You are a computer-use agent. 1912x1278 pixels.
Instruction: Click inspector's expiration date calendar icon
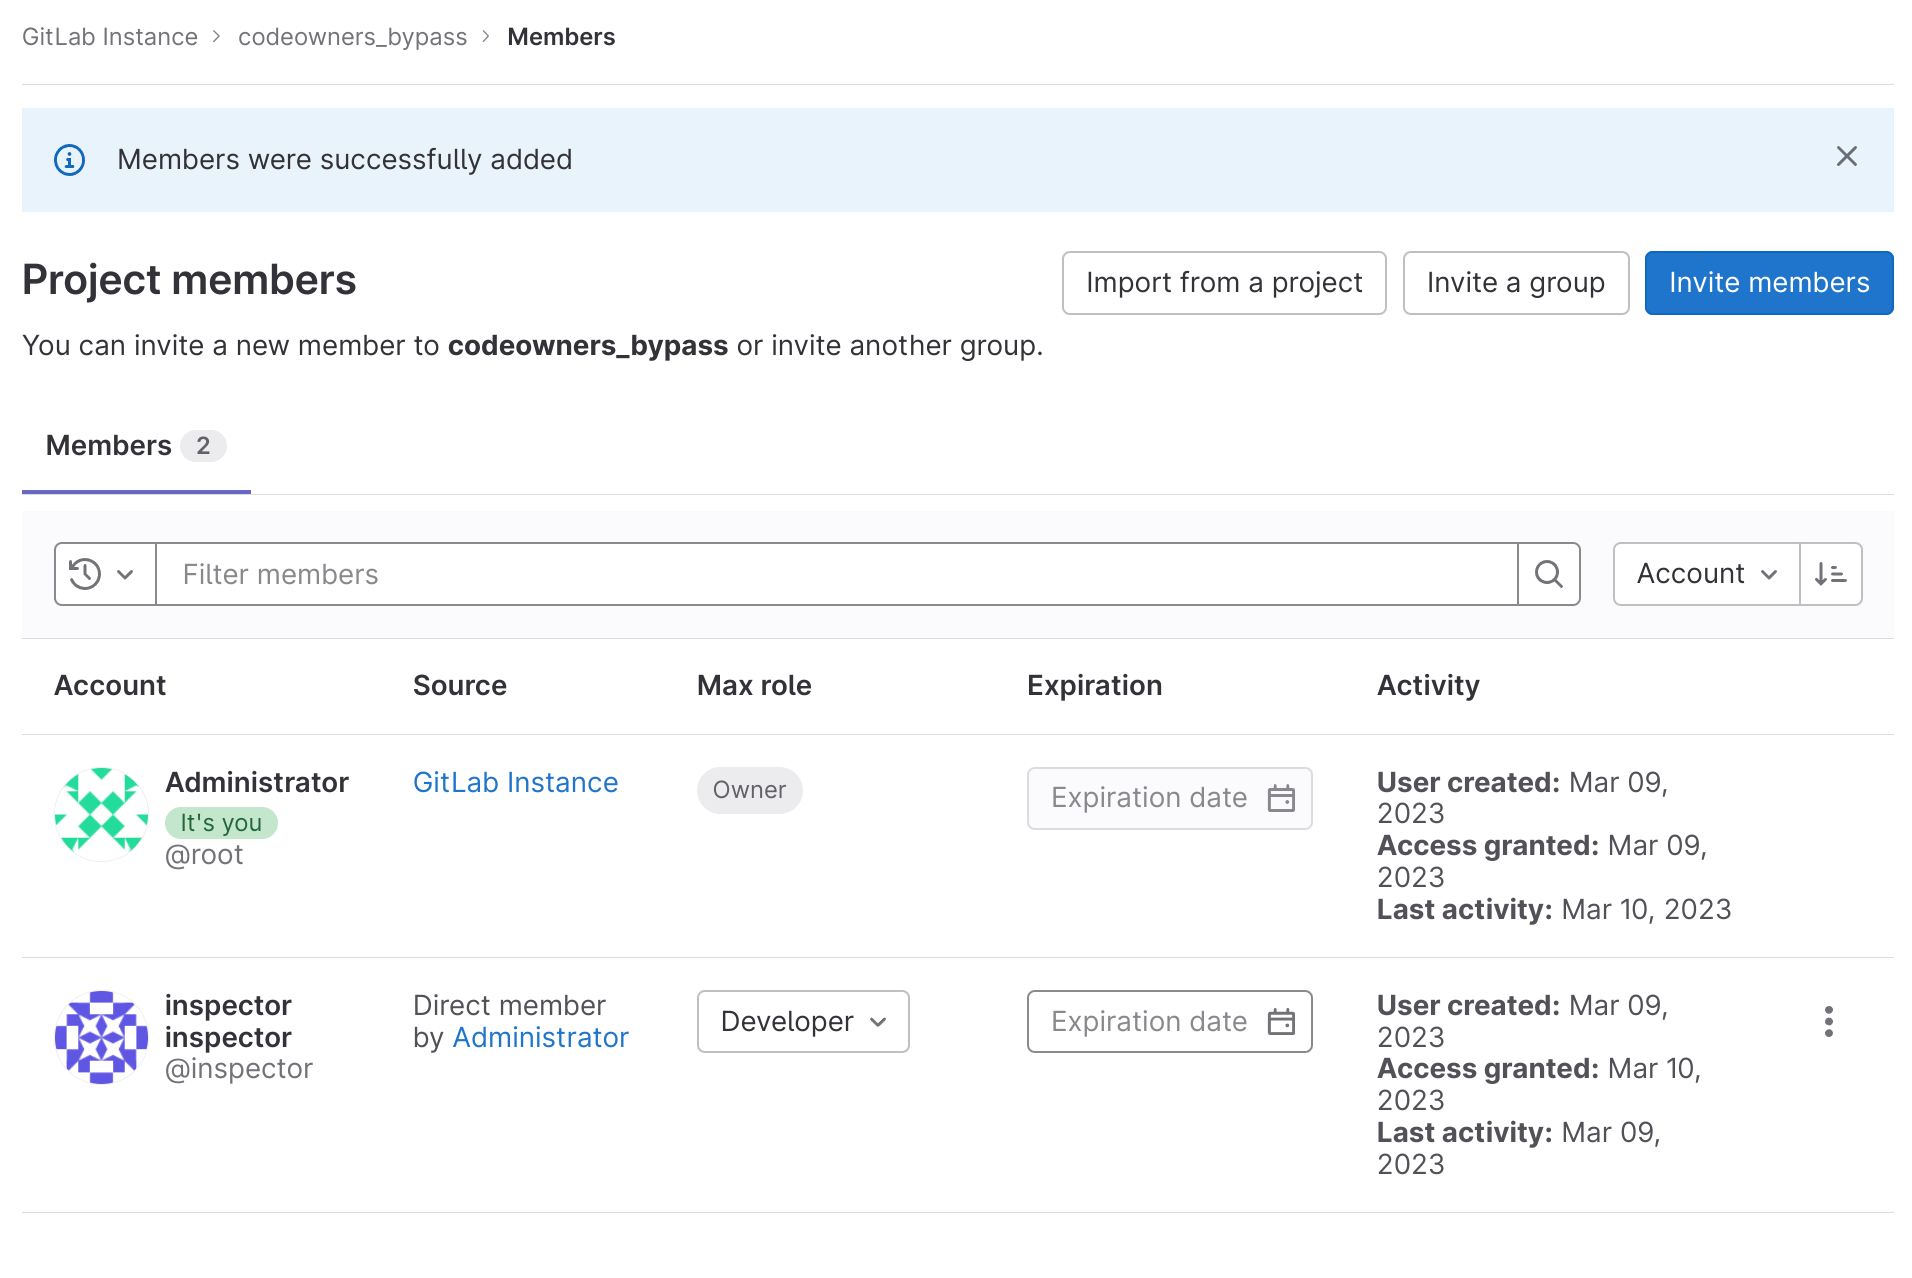coord(1281,1021)
